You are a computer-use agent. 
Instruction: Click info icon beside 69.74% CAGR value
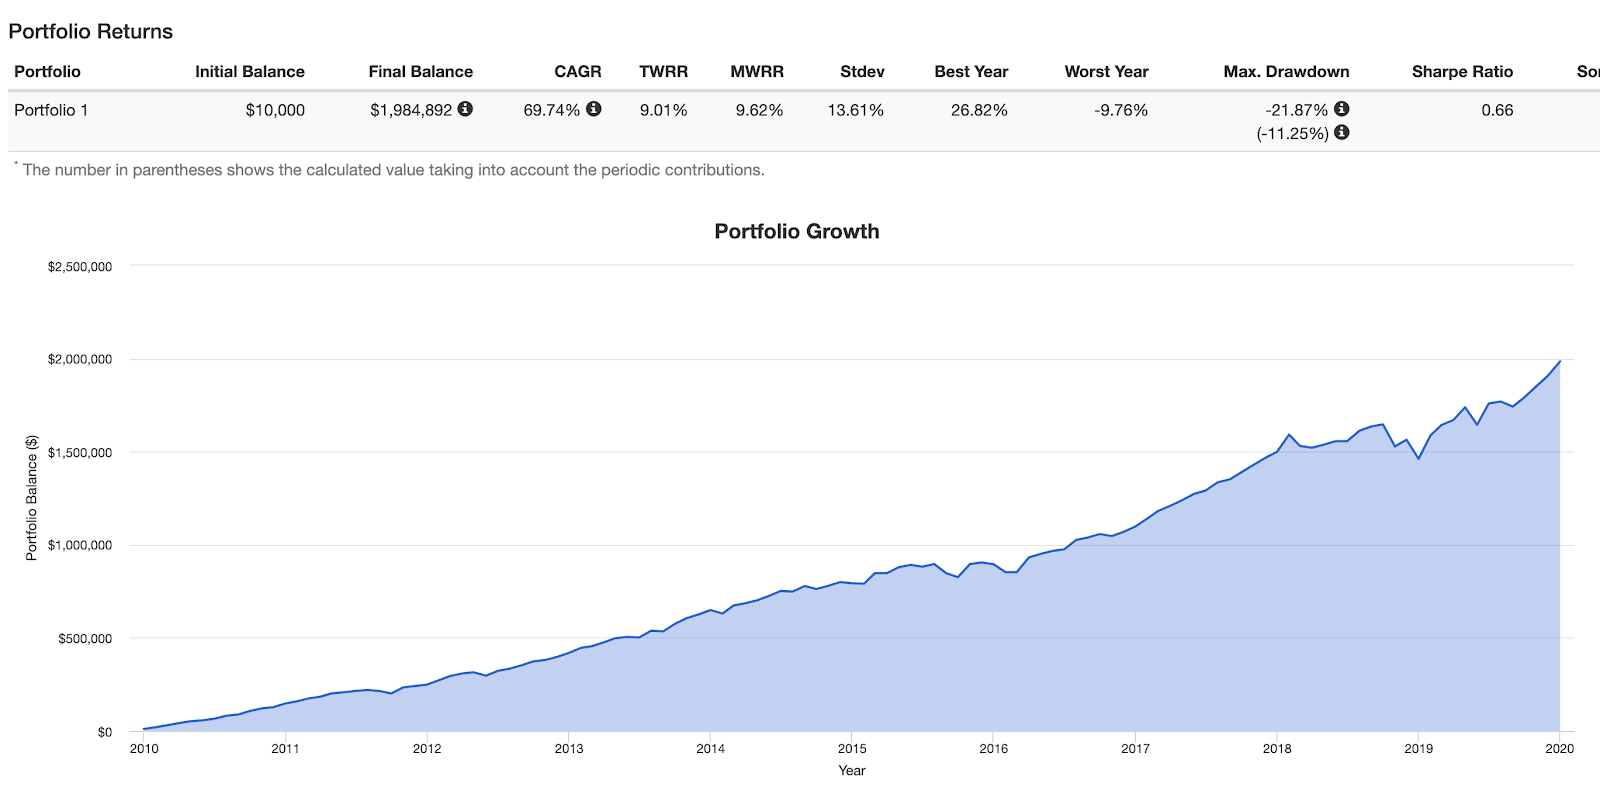tap(593, 109)
